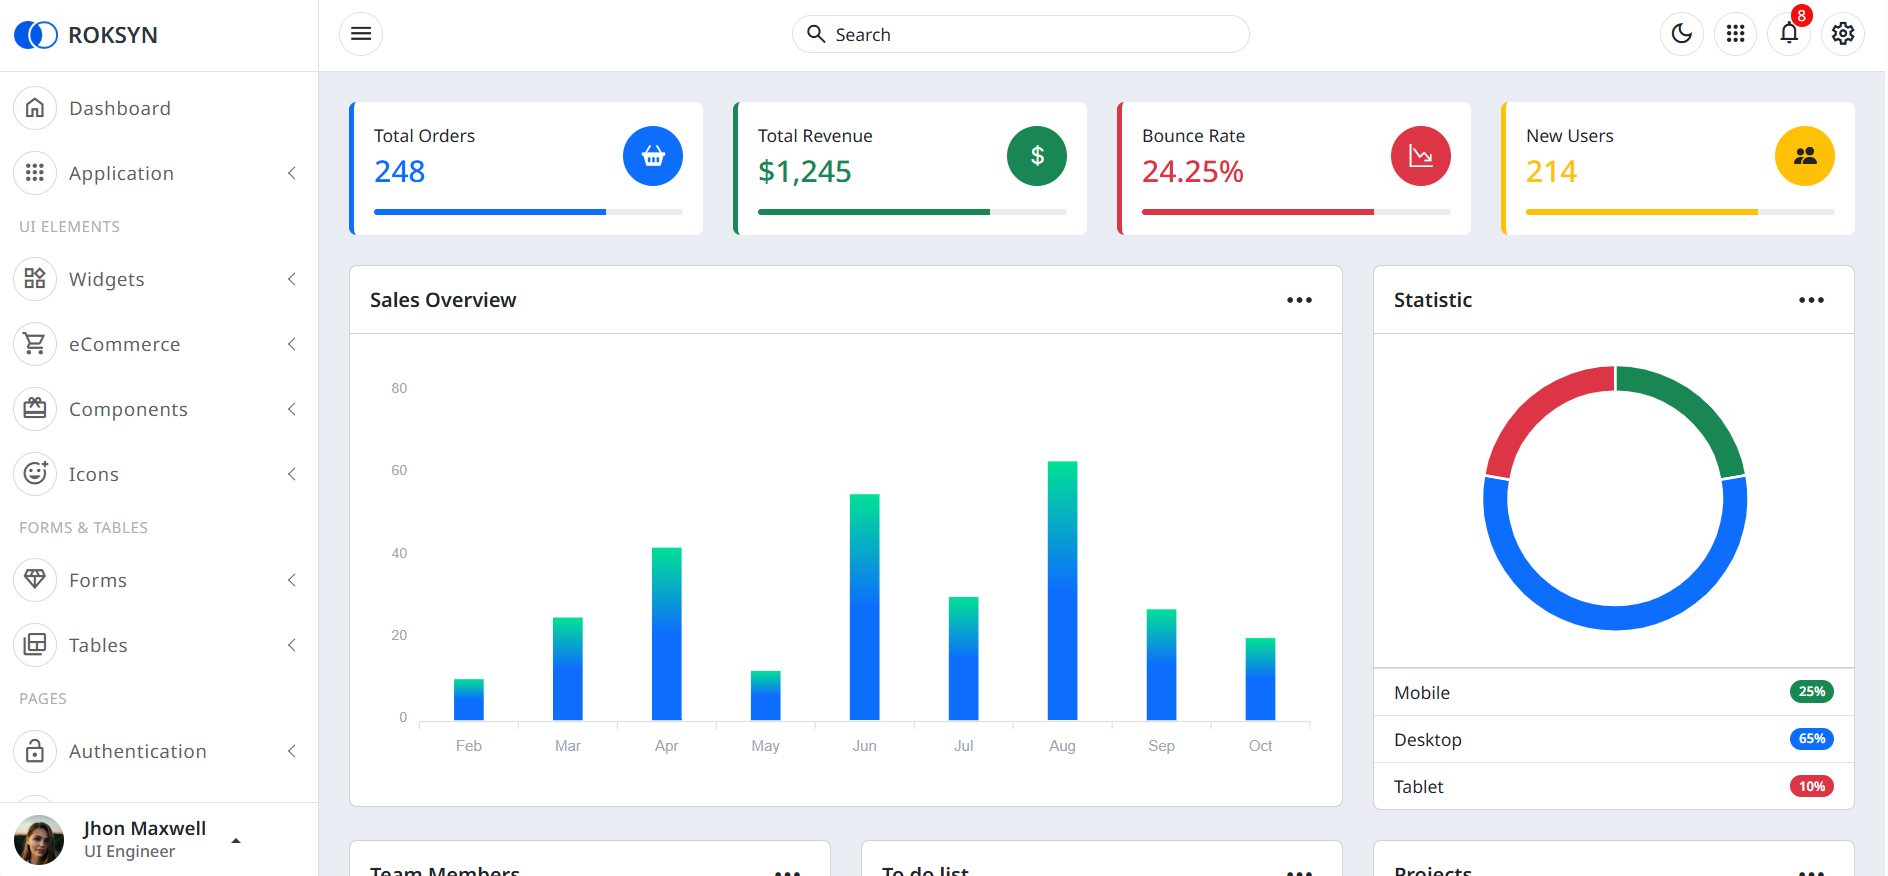Click the Sales Overview heading
Viewport: 1888px width, 876px height.
click(x=443, y=300)
